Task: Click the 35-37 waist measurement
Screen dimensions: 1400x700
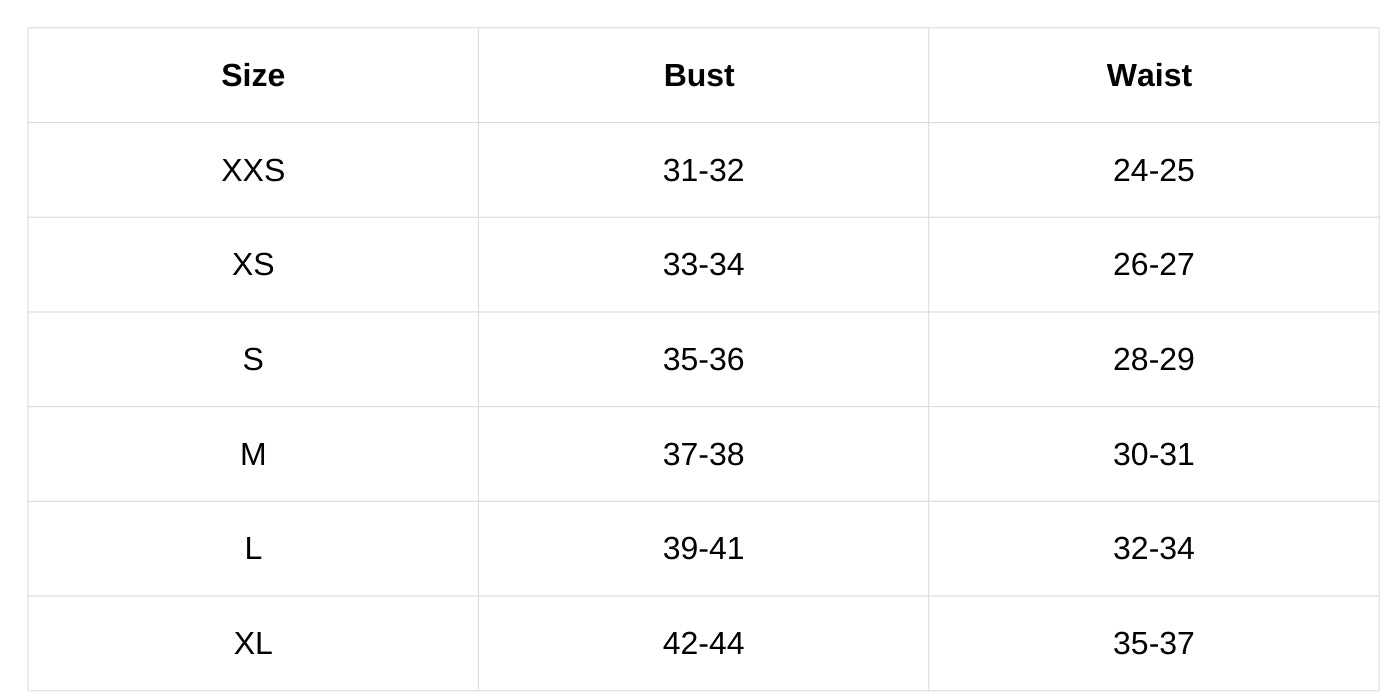Action: (1153, 643)
